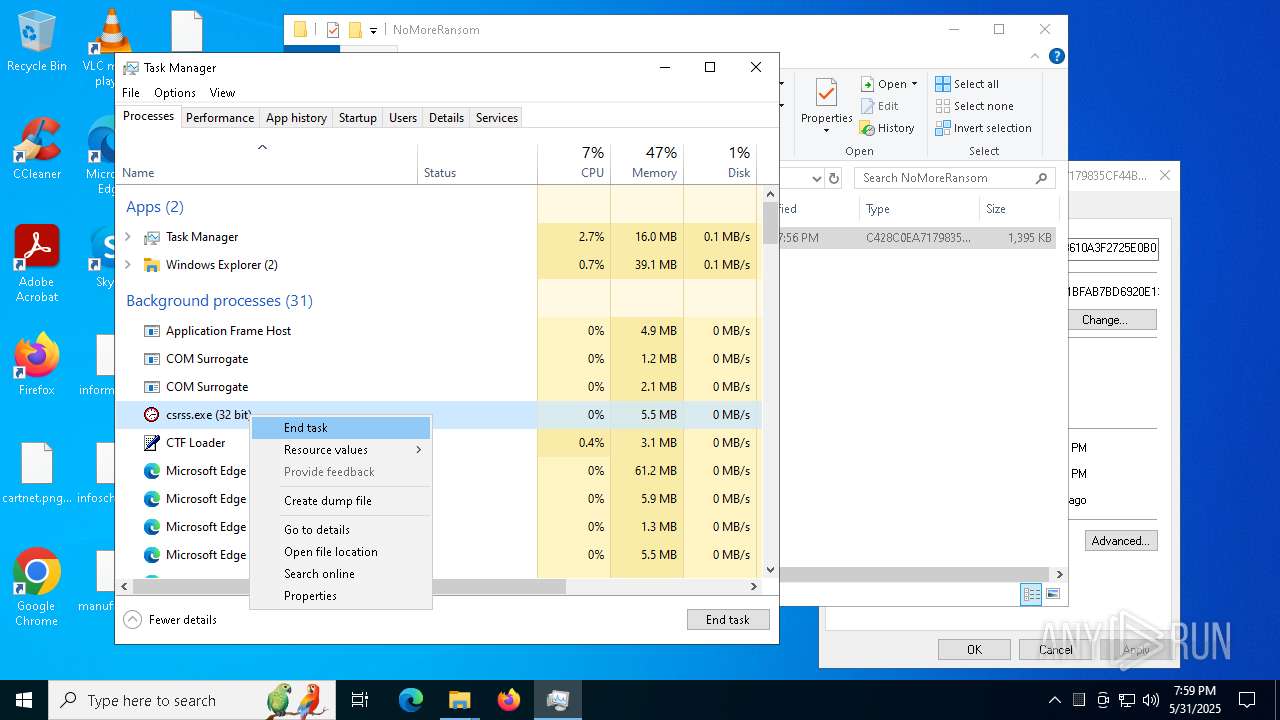
Task: Click Select none in Explorer ribbon
Action: coord(974,106)
